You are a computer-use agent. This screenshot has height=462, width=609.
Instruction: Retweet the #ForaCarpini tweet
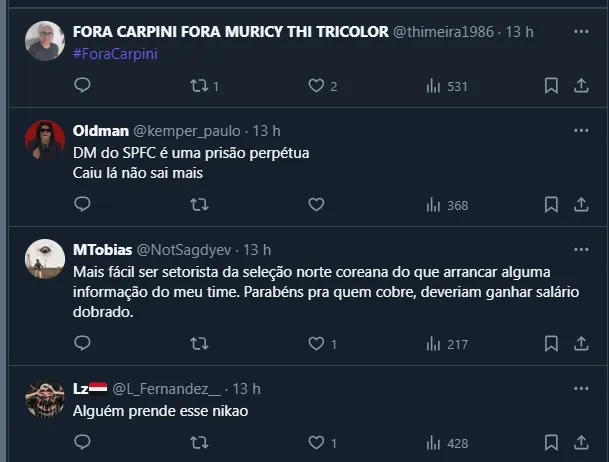pyautogui.click(x=199, y=86)
